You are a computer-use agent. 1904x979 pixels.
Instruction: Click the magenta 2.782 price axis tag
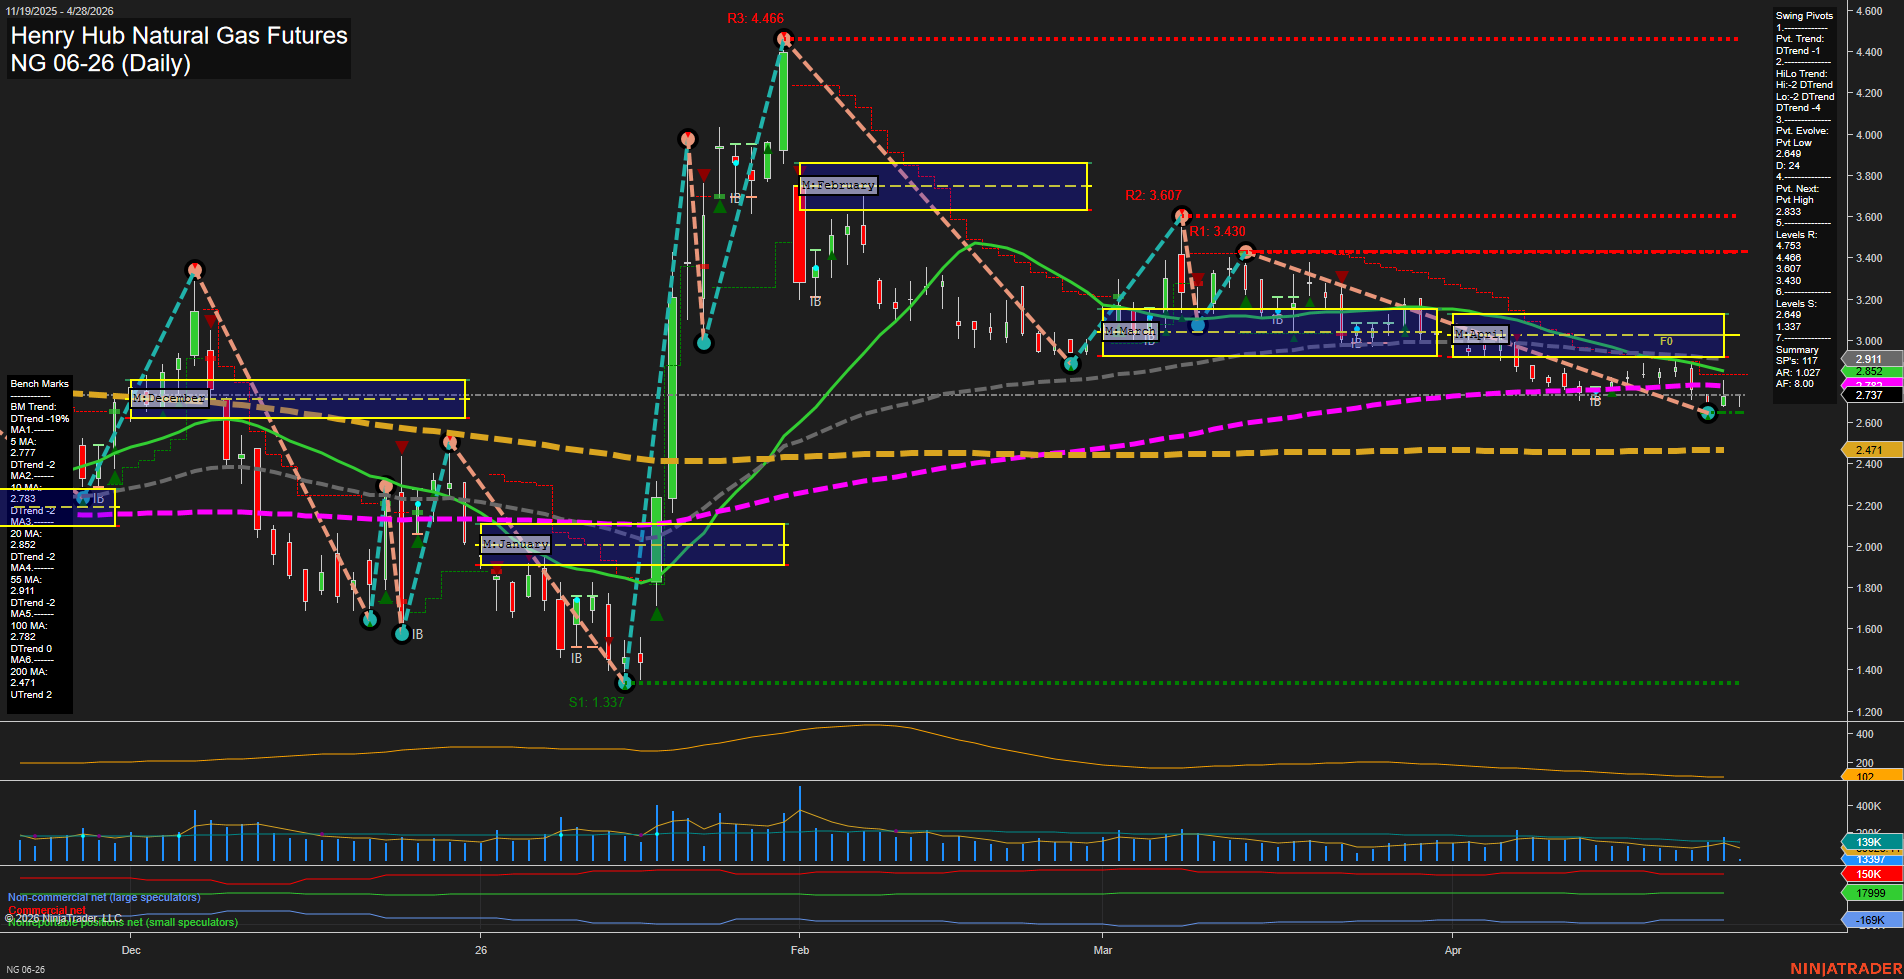click(1868, 383)
